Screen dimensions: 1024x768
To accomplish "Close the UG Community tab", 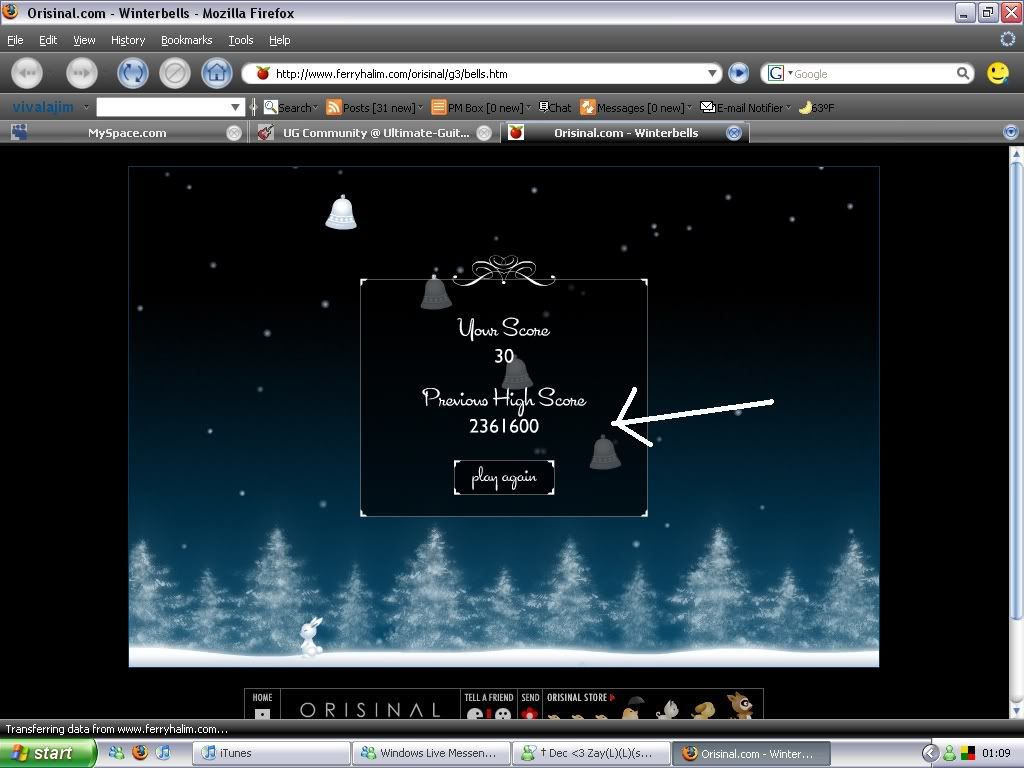I will coord(484,133).
